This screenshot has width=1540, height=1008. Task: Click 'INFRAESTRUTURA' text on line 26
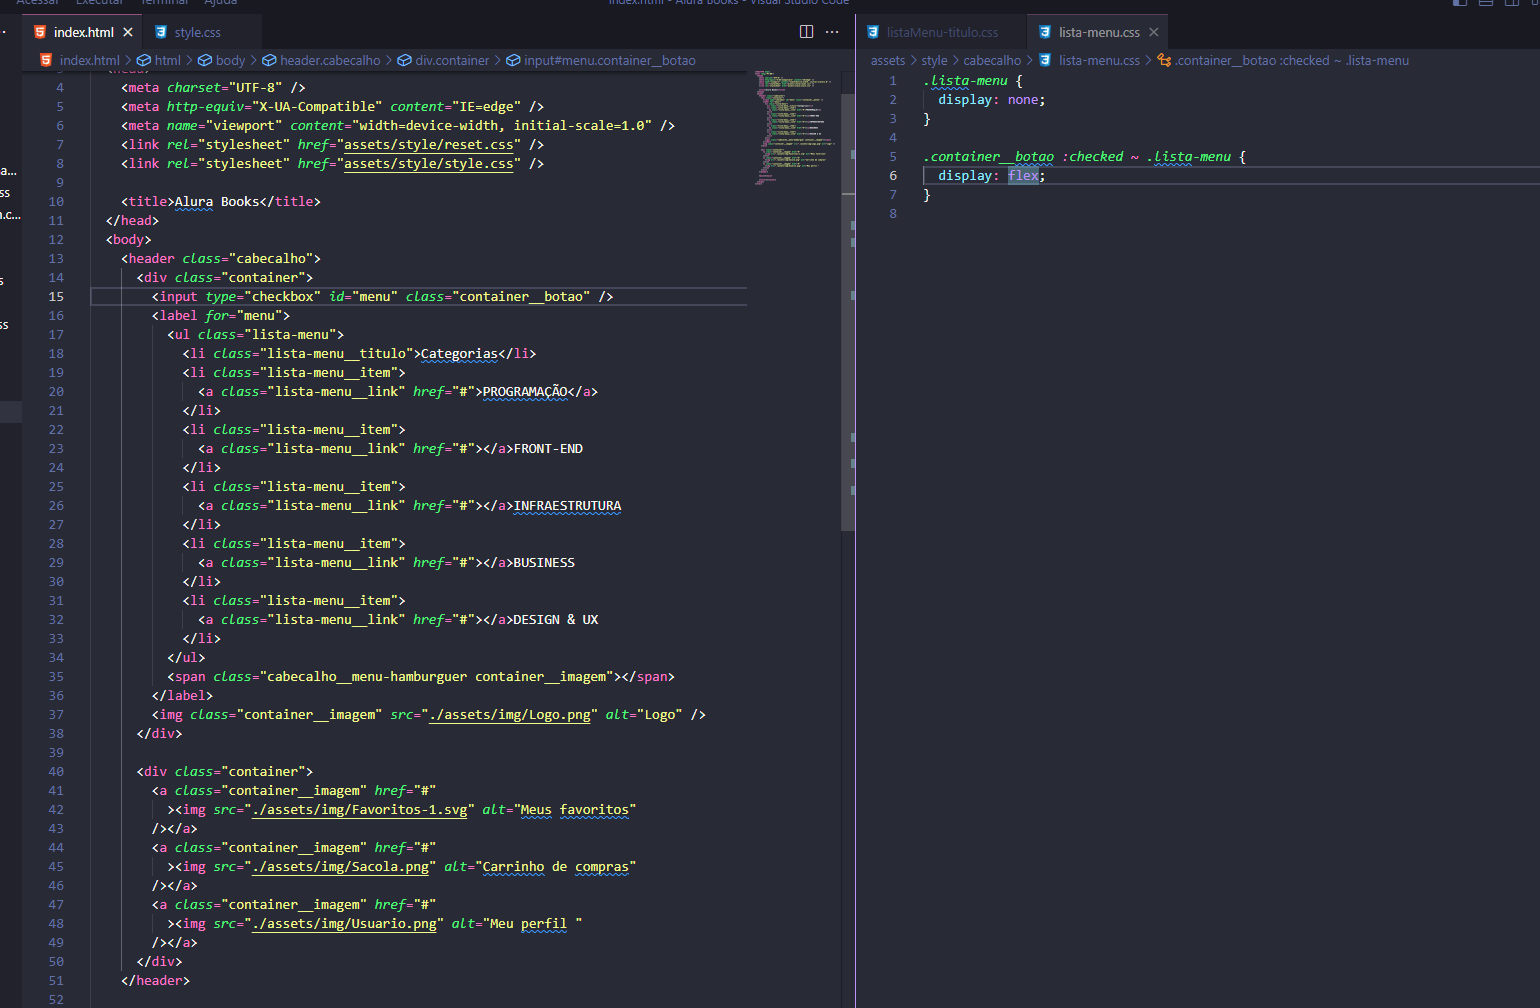(567, 506)
